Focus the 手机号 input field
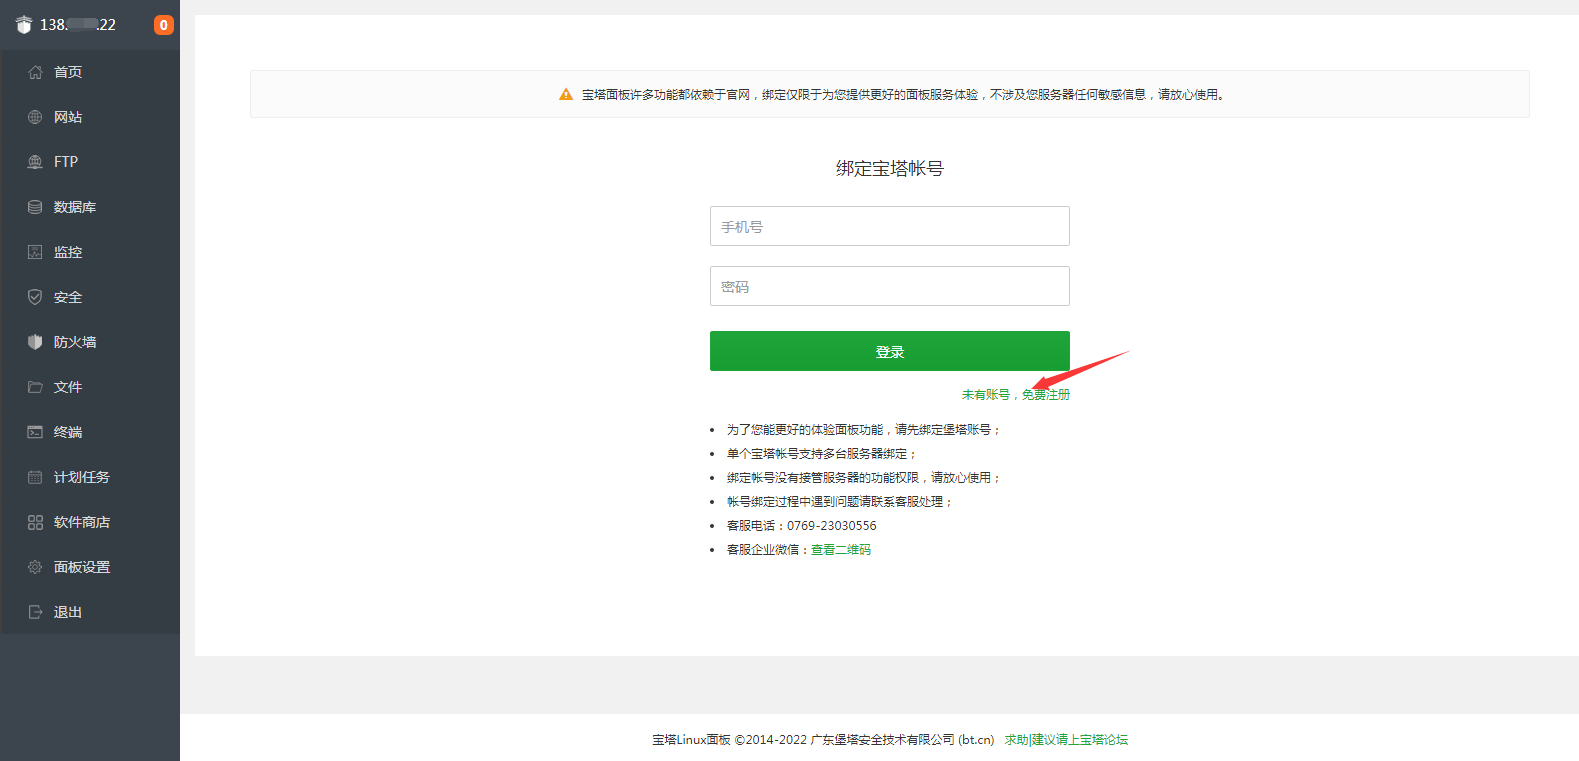 [890, 226]
